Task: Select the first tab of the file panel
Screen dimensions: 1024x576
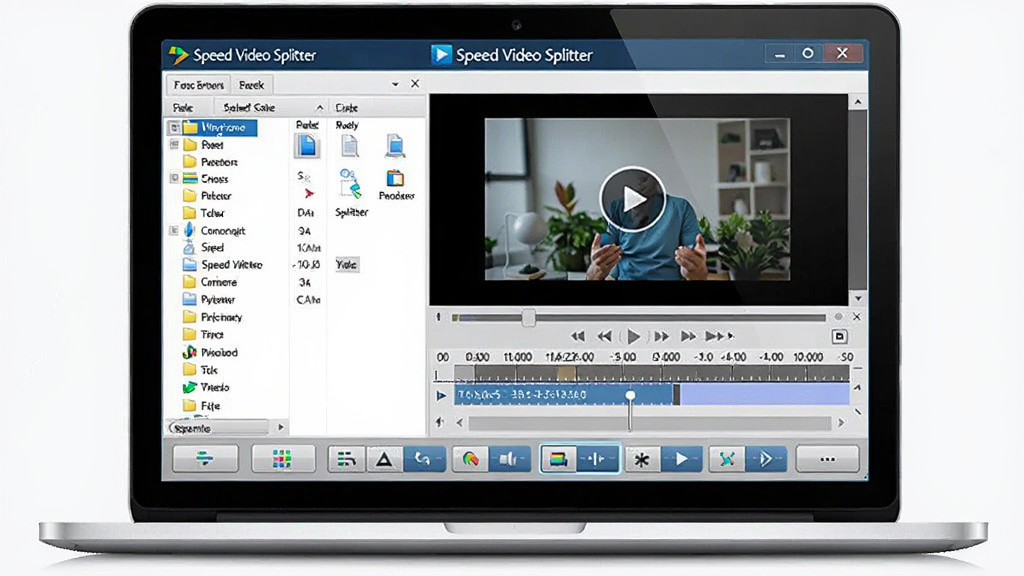Action: (x=199, y=85)
